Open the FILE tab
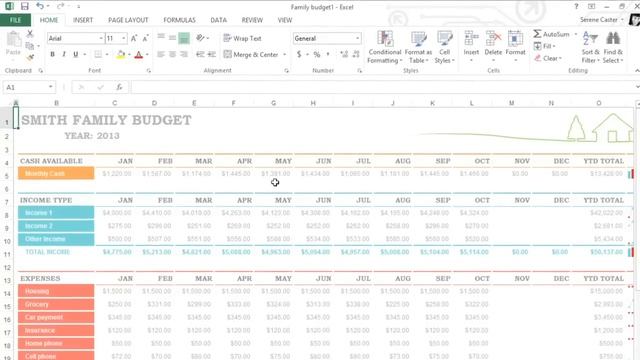Screen dimensions: 640x360 coord(15,20)
